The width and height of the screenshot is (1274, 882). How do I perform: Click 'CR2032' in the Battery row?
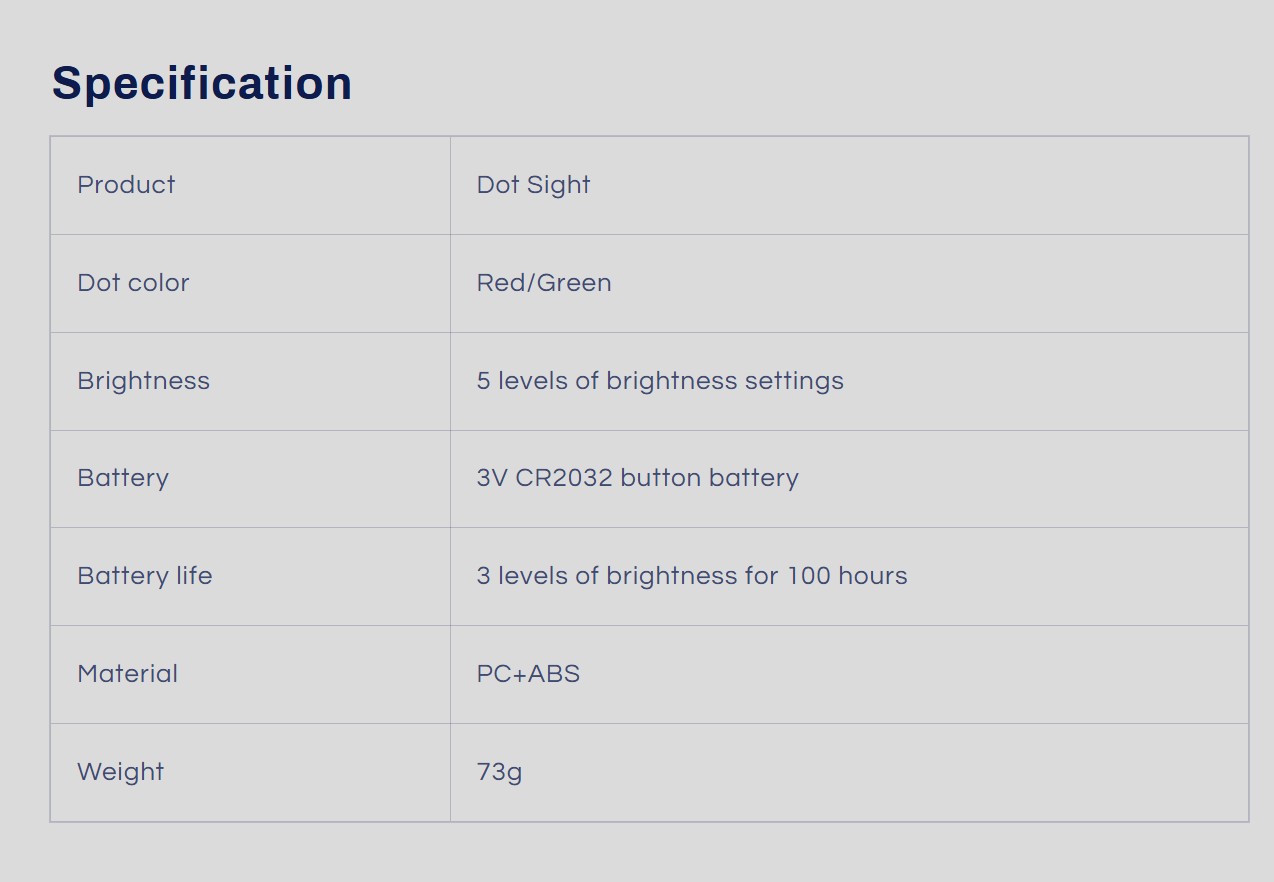click(x=564, y=478)
